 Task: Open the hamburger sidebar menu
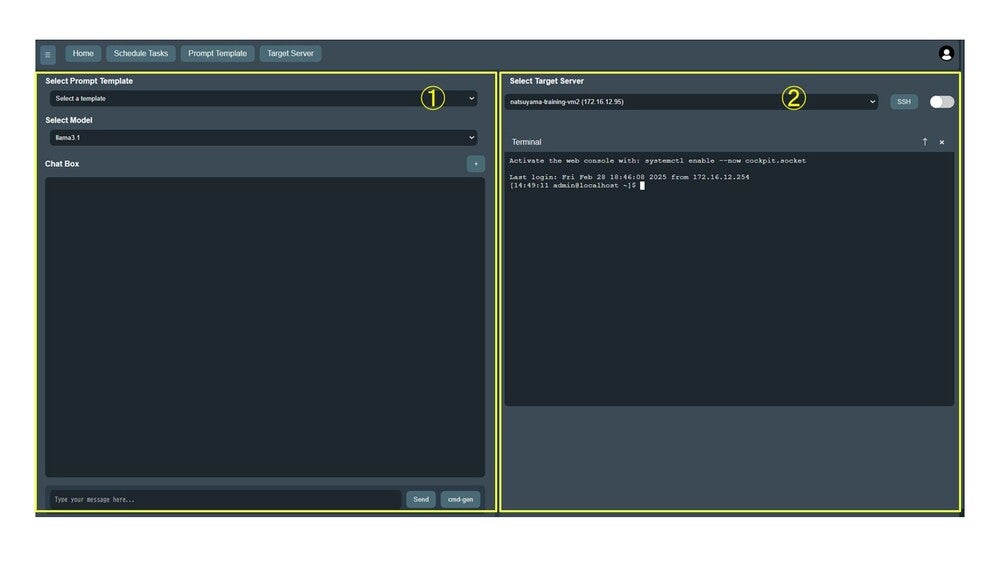48,55
